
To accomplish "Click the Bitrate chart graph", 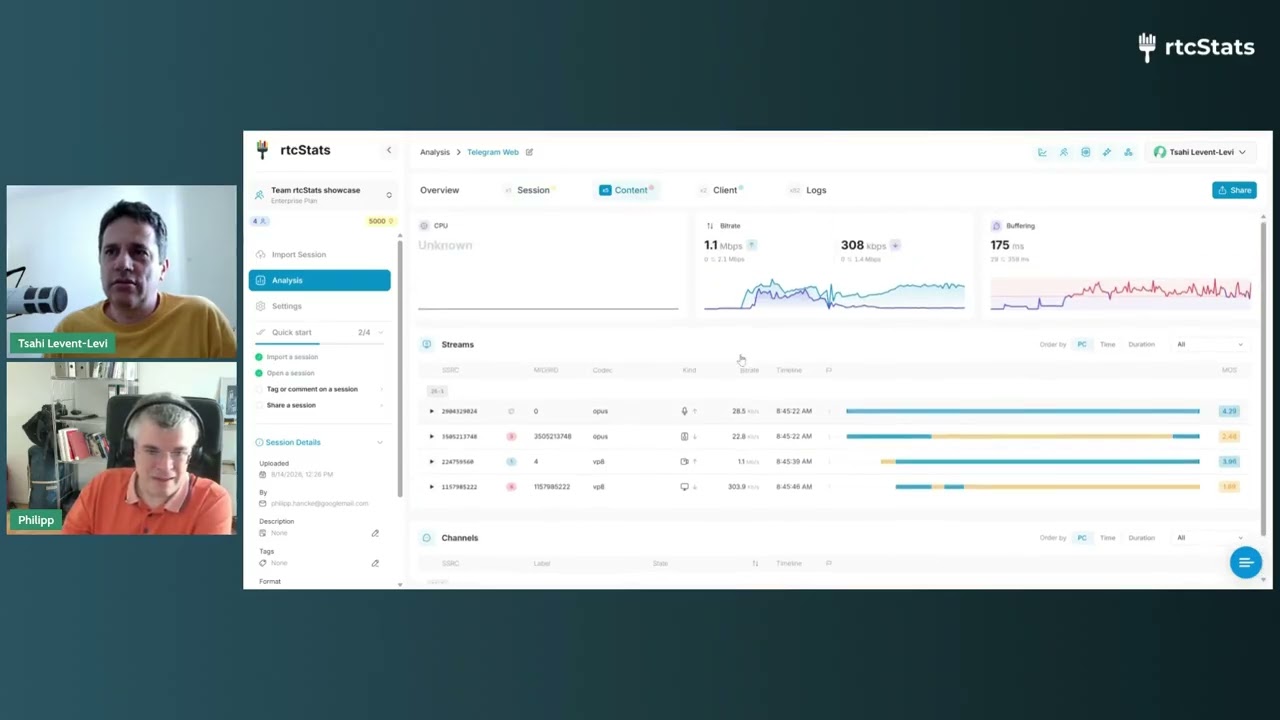I will click(x=834, y=293).
